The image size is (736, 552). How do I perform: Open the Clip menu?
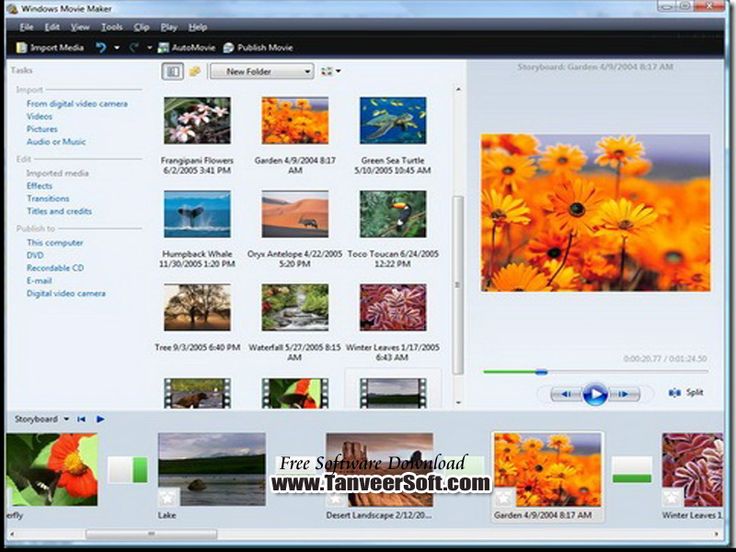pos(141,27)
